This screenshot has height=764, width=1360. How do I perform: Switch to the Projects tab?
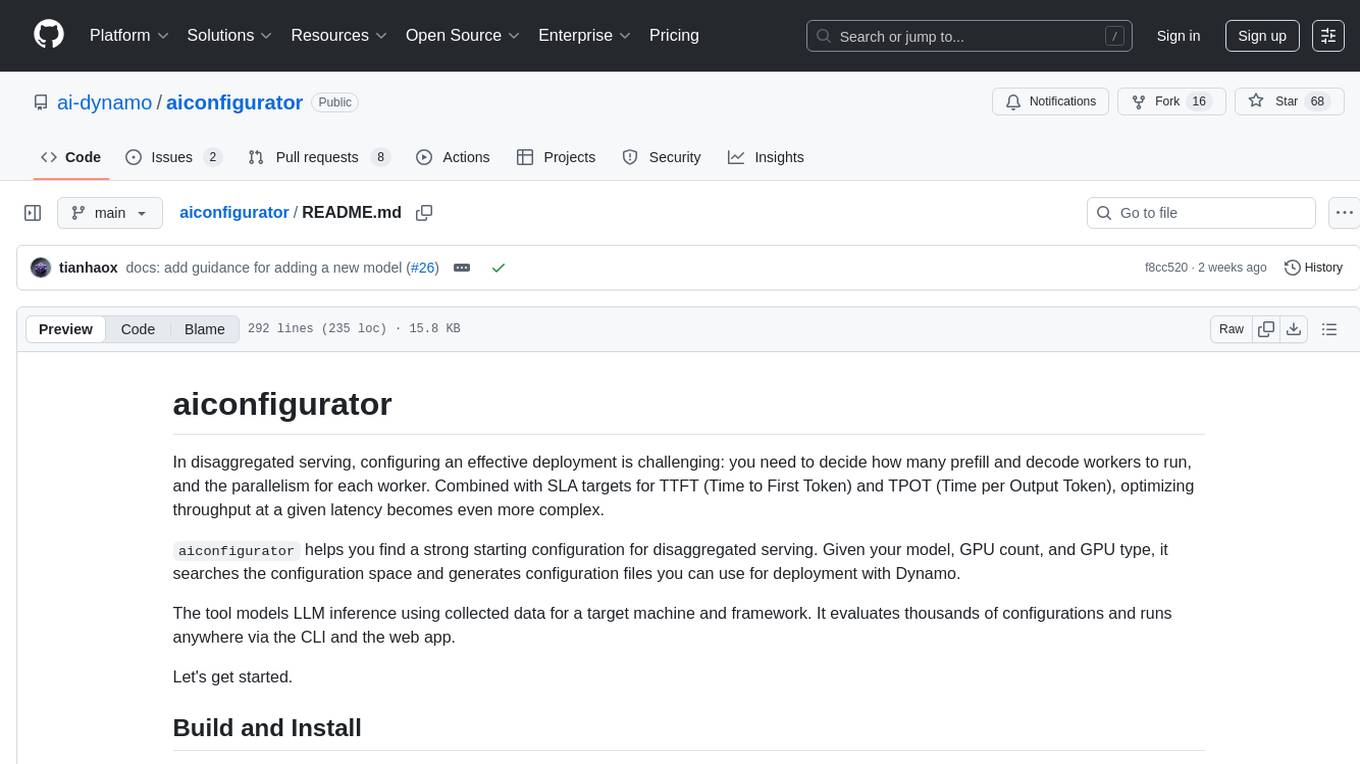tap(555, 157)
